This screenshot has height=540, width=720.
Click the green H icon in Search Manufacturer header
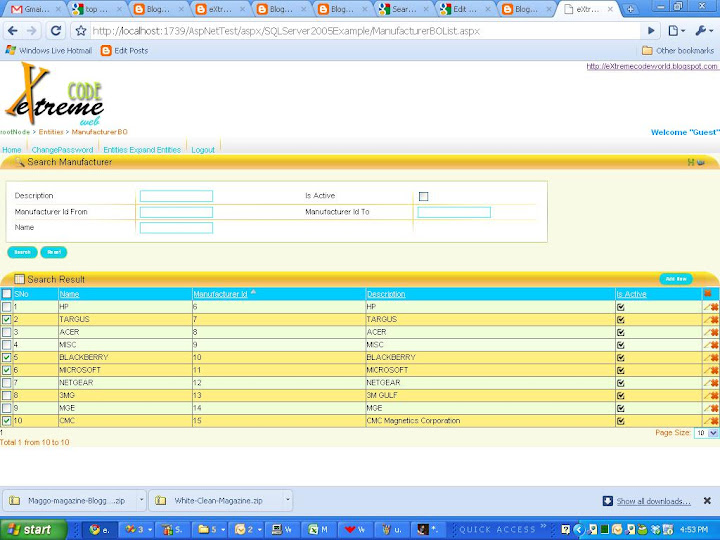[691, 162]
